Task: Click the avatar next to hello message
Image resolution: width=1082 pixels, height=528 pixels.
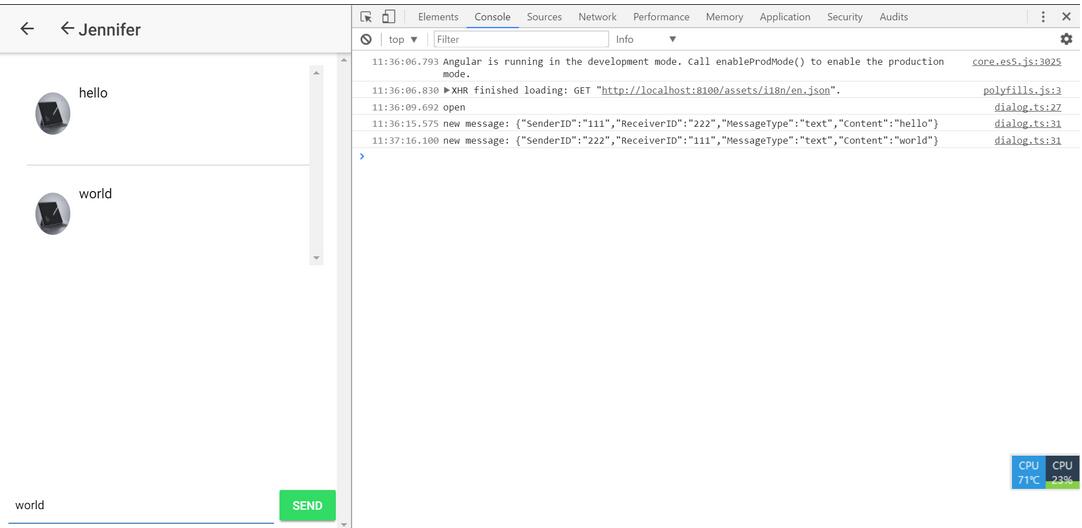Action: point(53,114)
